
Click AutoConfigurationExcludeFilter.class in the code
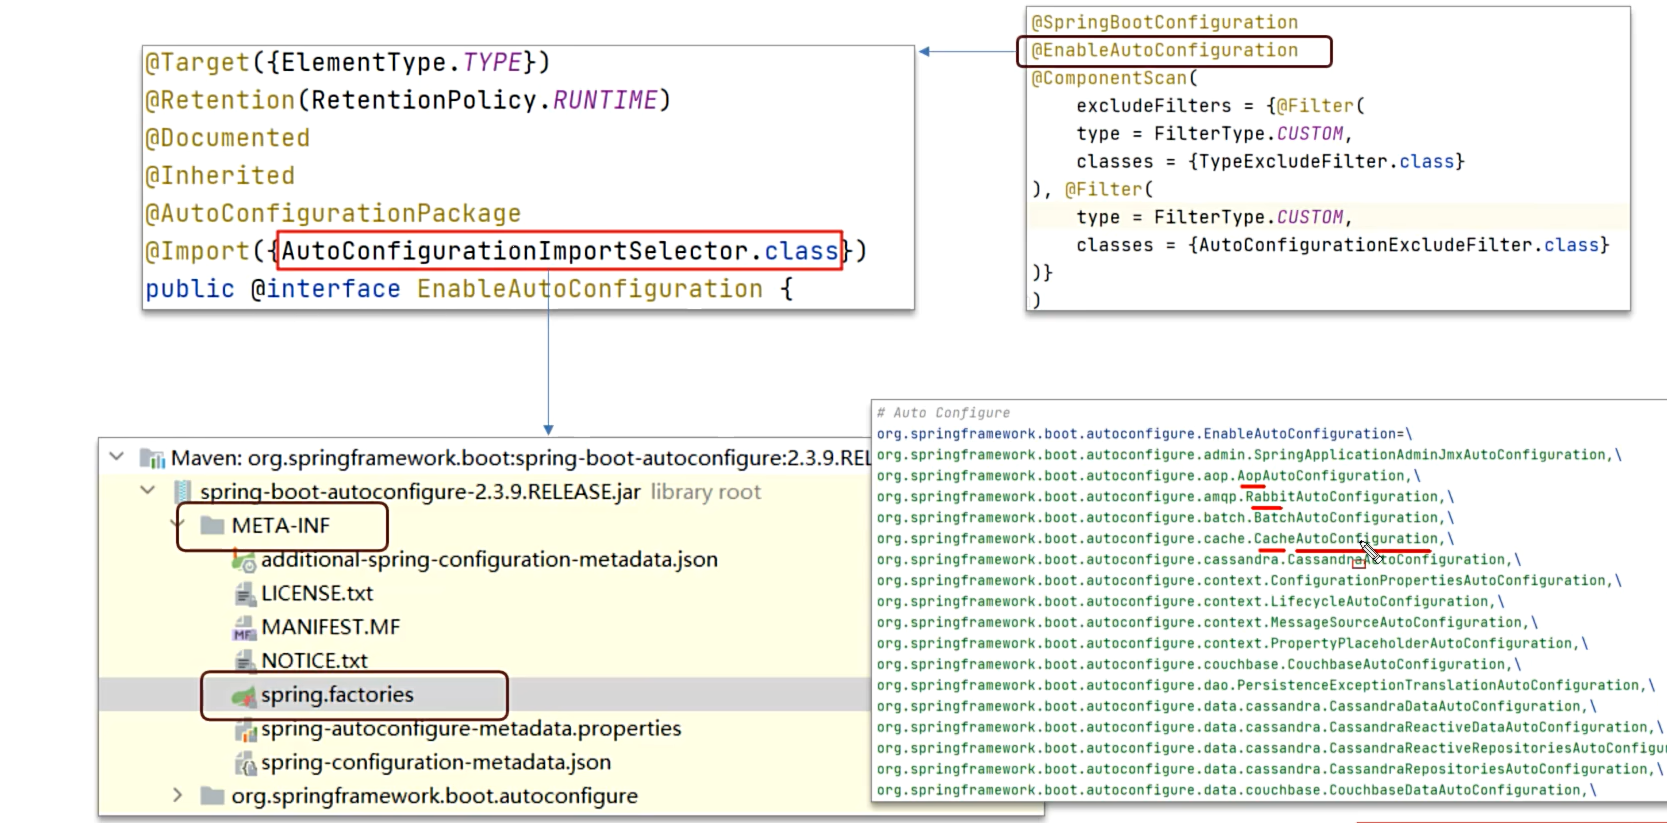1399,245
